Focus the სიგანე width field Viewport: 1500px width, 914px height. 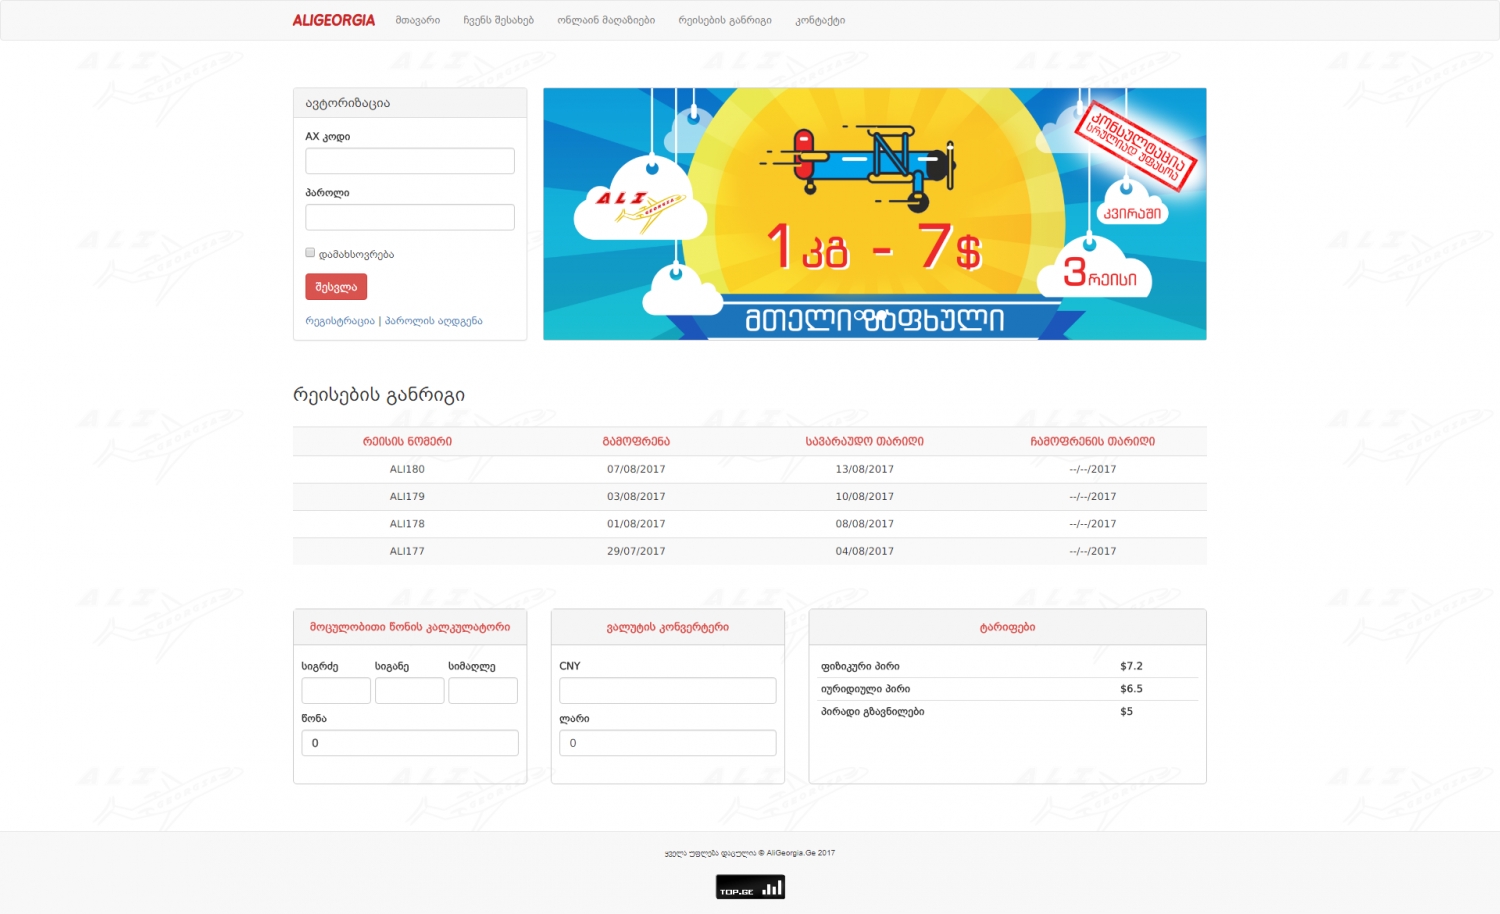point(409,691)
